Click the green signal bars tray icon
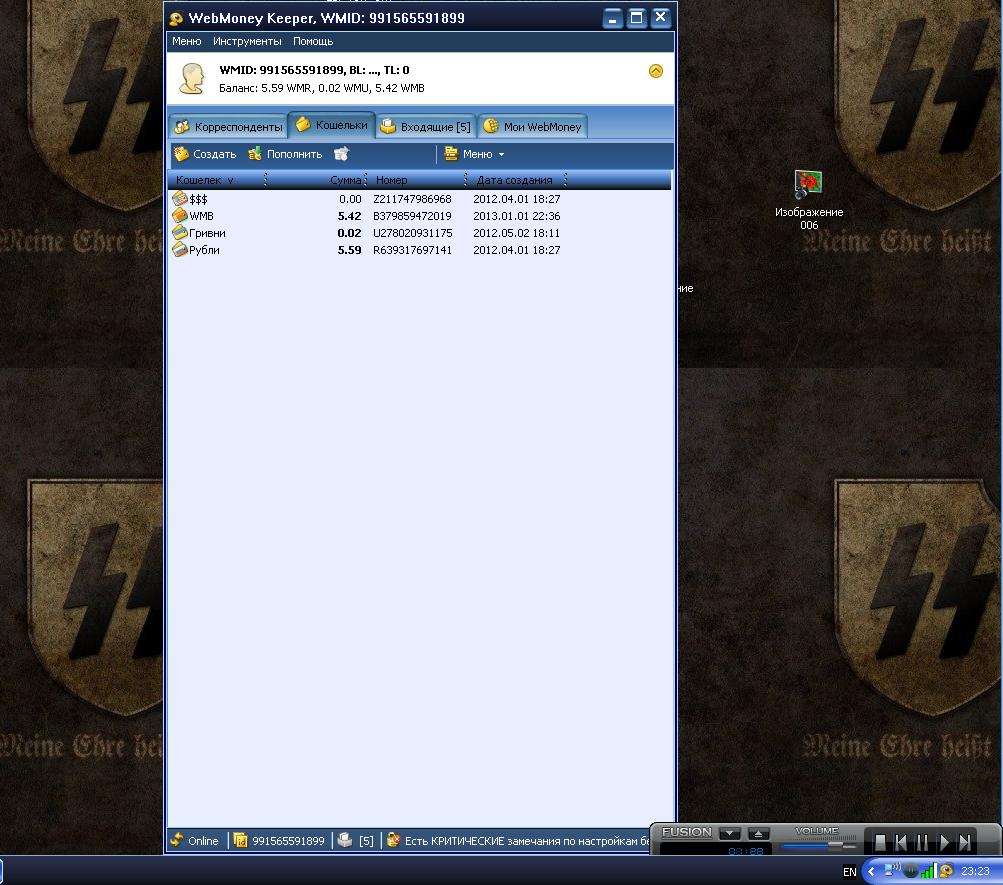This screenshot has width=1003, height=885. point(928,871)
